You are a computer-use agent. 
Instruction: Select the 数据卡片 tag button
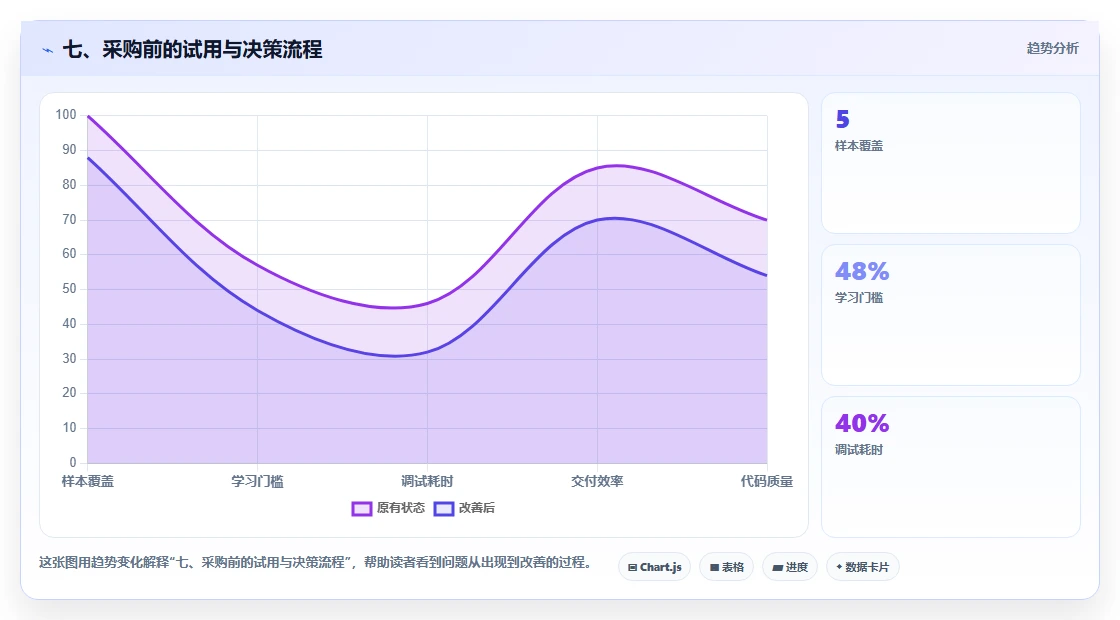point(862,567)
